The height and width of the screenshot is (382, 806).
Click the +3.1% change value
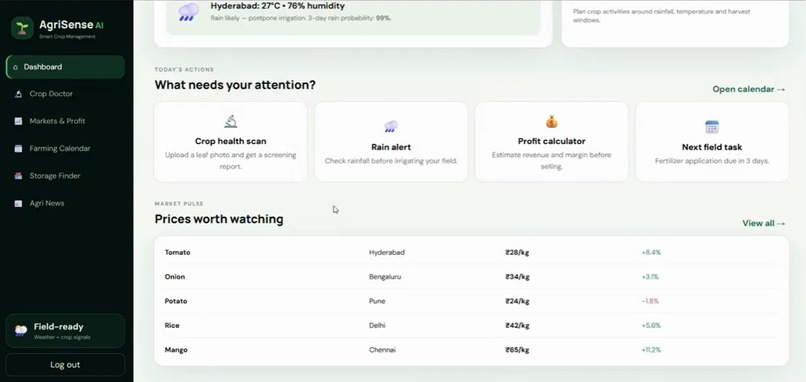[650, 277]
